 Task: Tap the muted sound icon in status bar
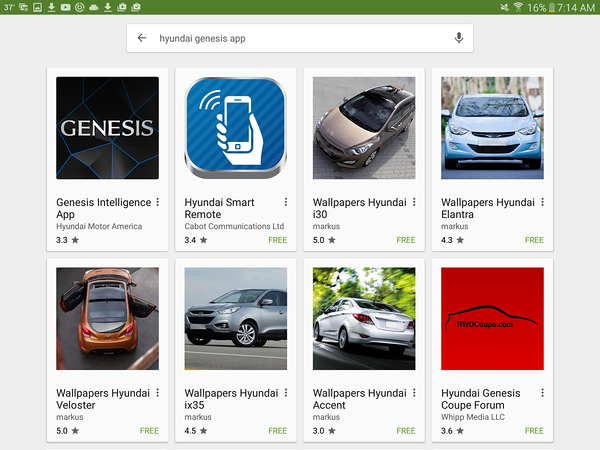[505, 7]
